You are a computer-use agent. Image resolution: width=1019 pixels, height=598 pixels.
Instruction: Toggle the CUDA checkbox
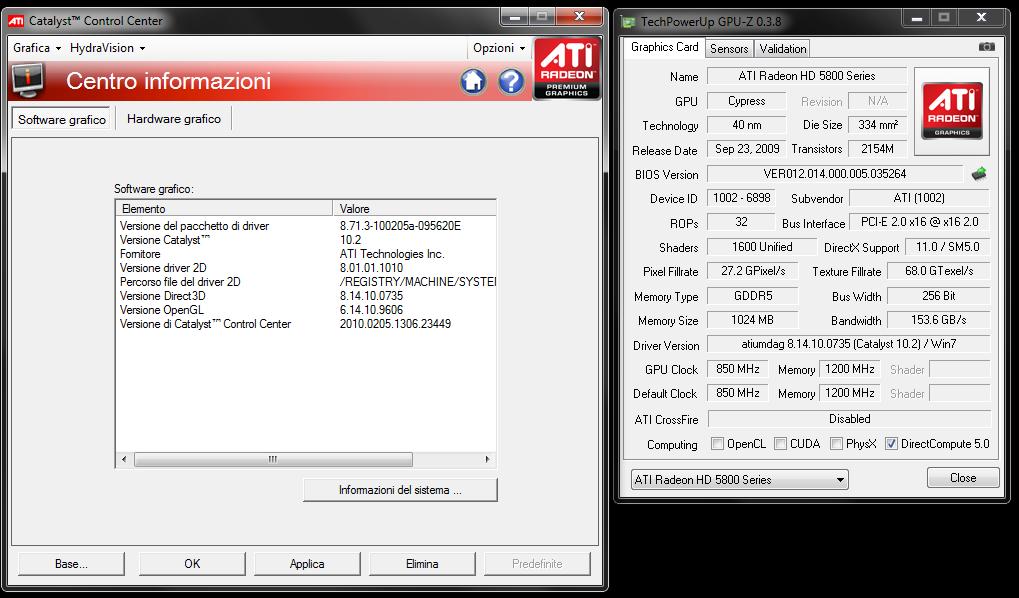(780, 444)
